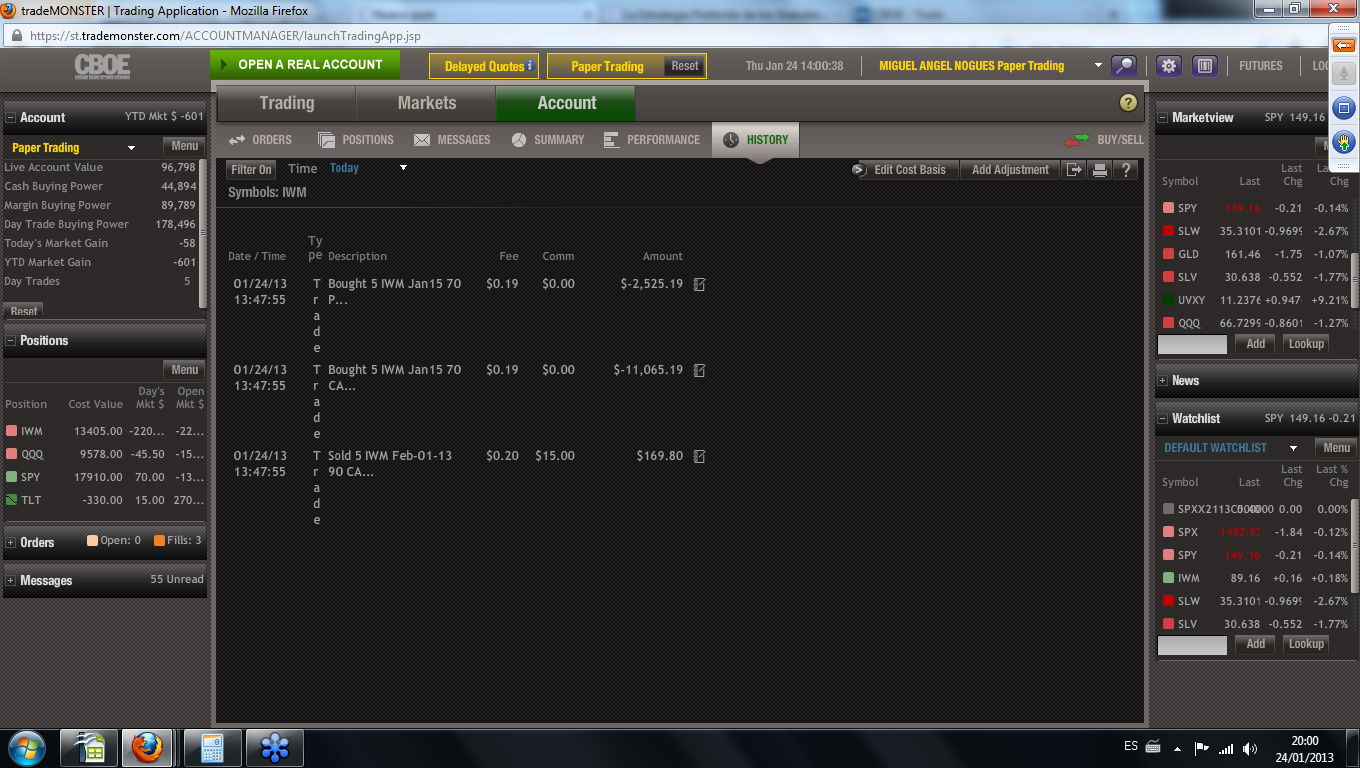Collapse the Watchlist panel
The width and height of the screenshot is (1360, 768).
(1163, 419)
